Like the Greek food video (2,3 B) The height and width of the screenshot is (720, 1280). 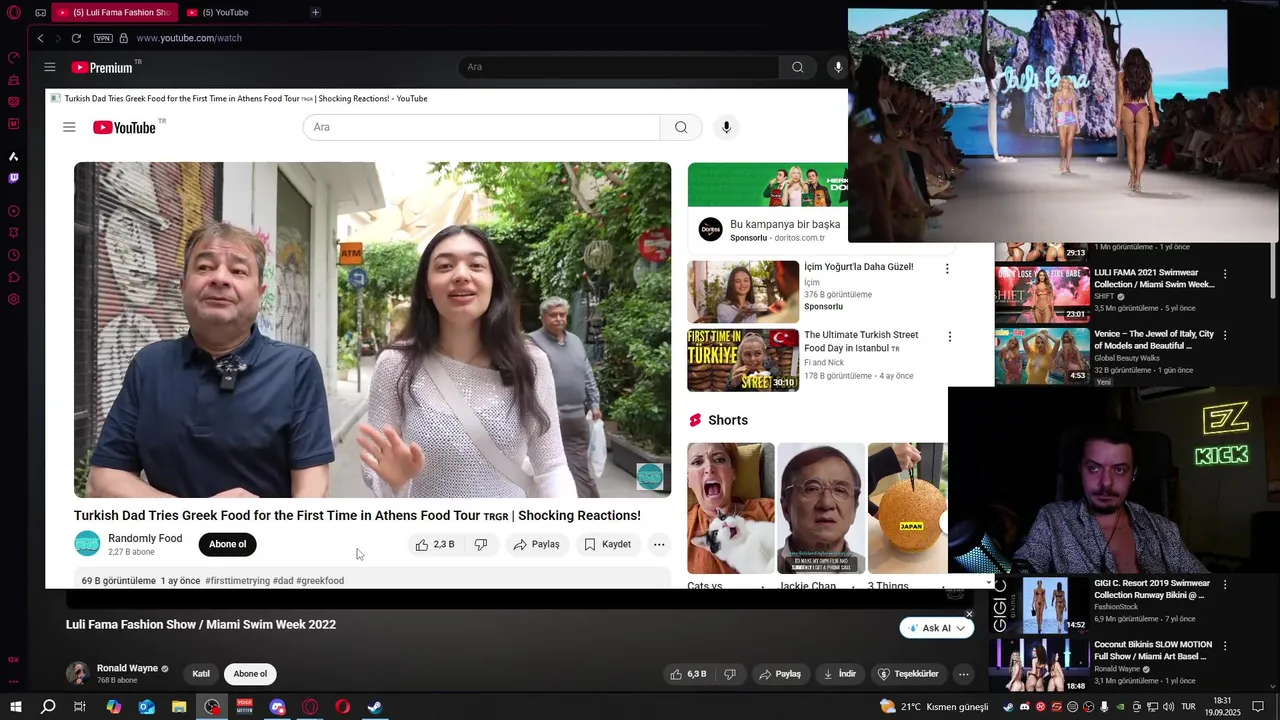[435, 544]
